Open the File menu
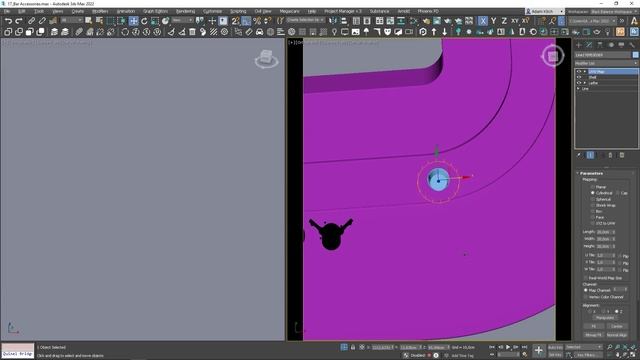 (x=7, y=11)
